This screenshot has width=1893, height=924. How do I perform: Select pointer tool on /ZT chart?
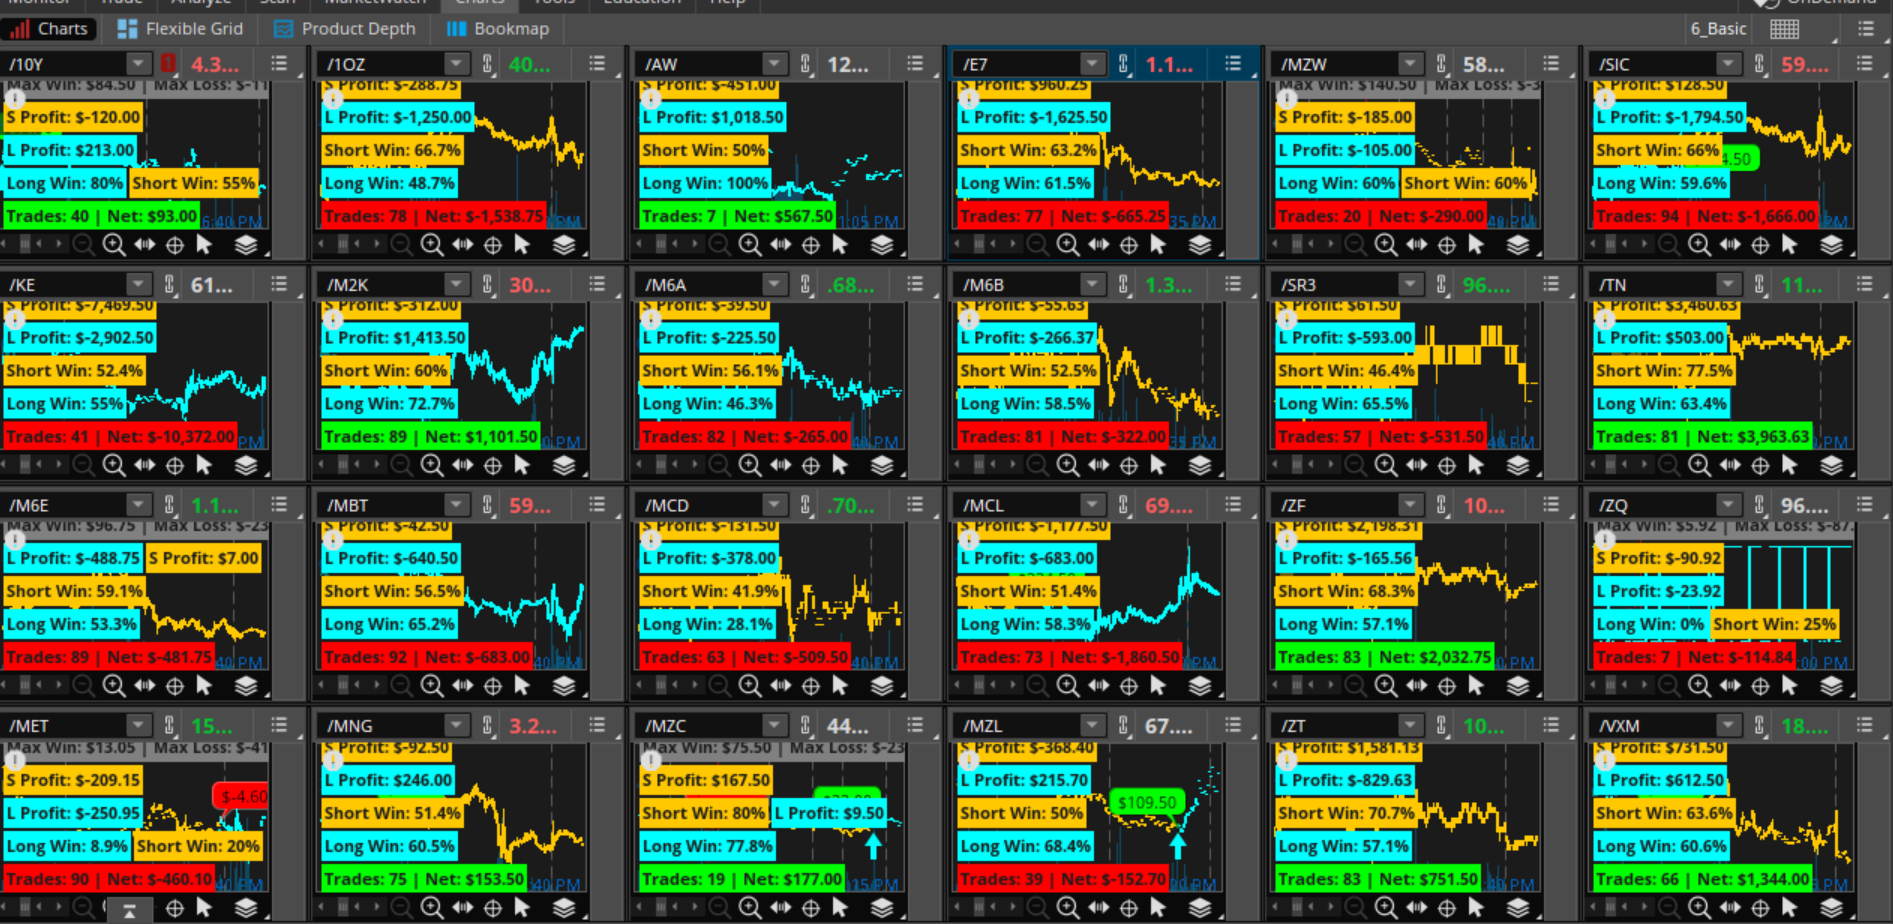[x=1477, y=906]
